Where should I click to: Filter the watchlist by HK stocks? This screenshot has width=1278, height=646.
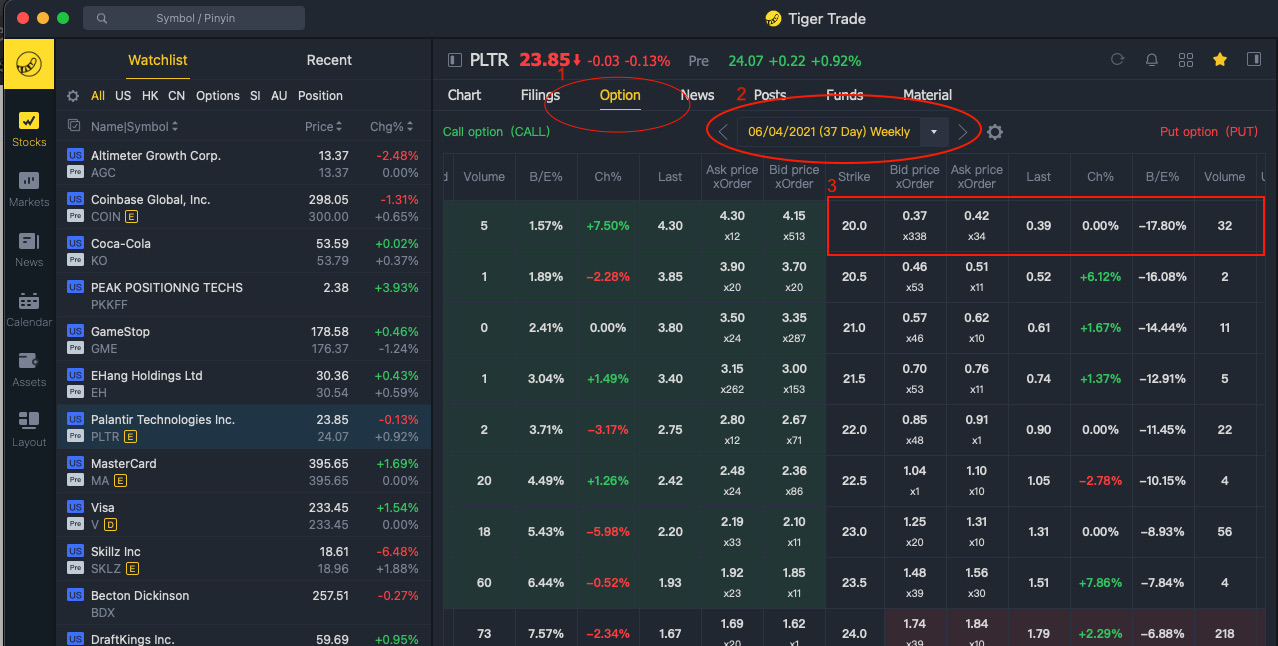(150, 96)
